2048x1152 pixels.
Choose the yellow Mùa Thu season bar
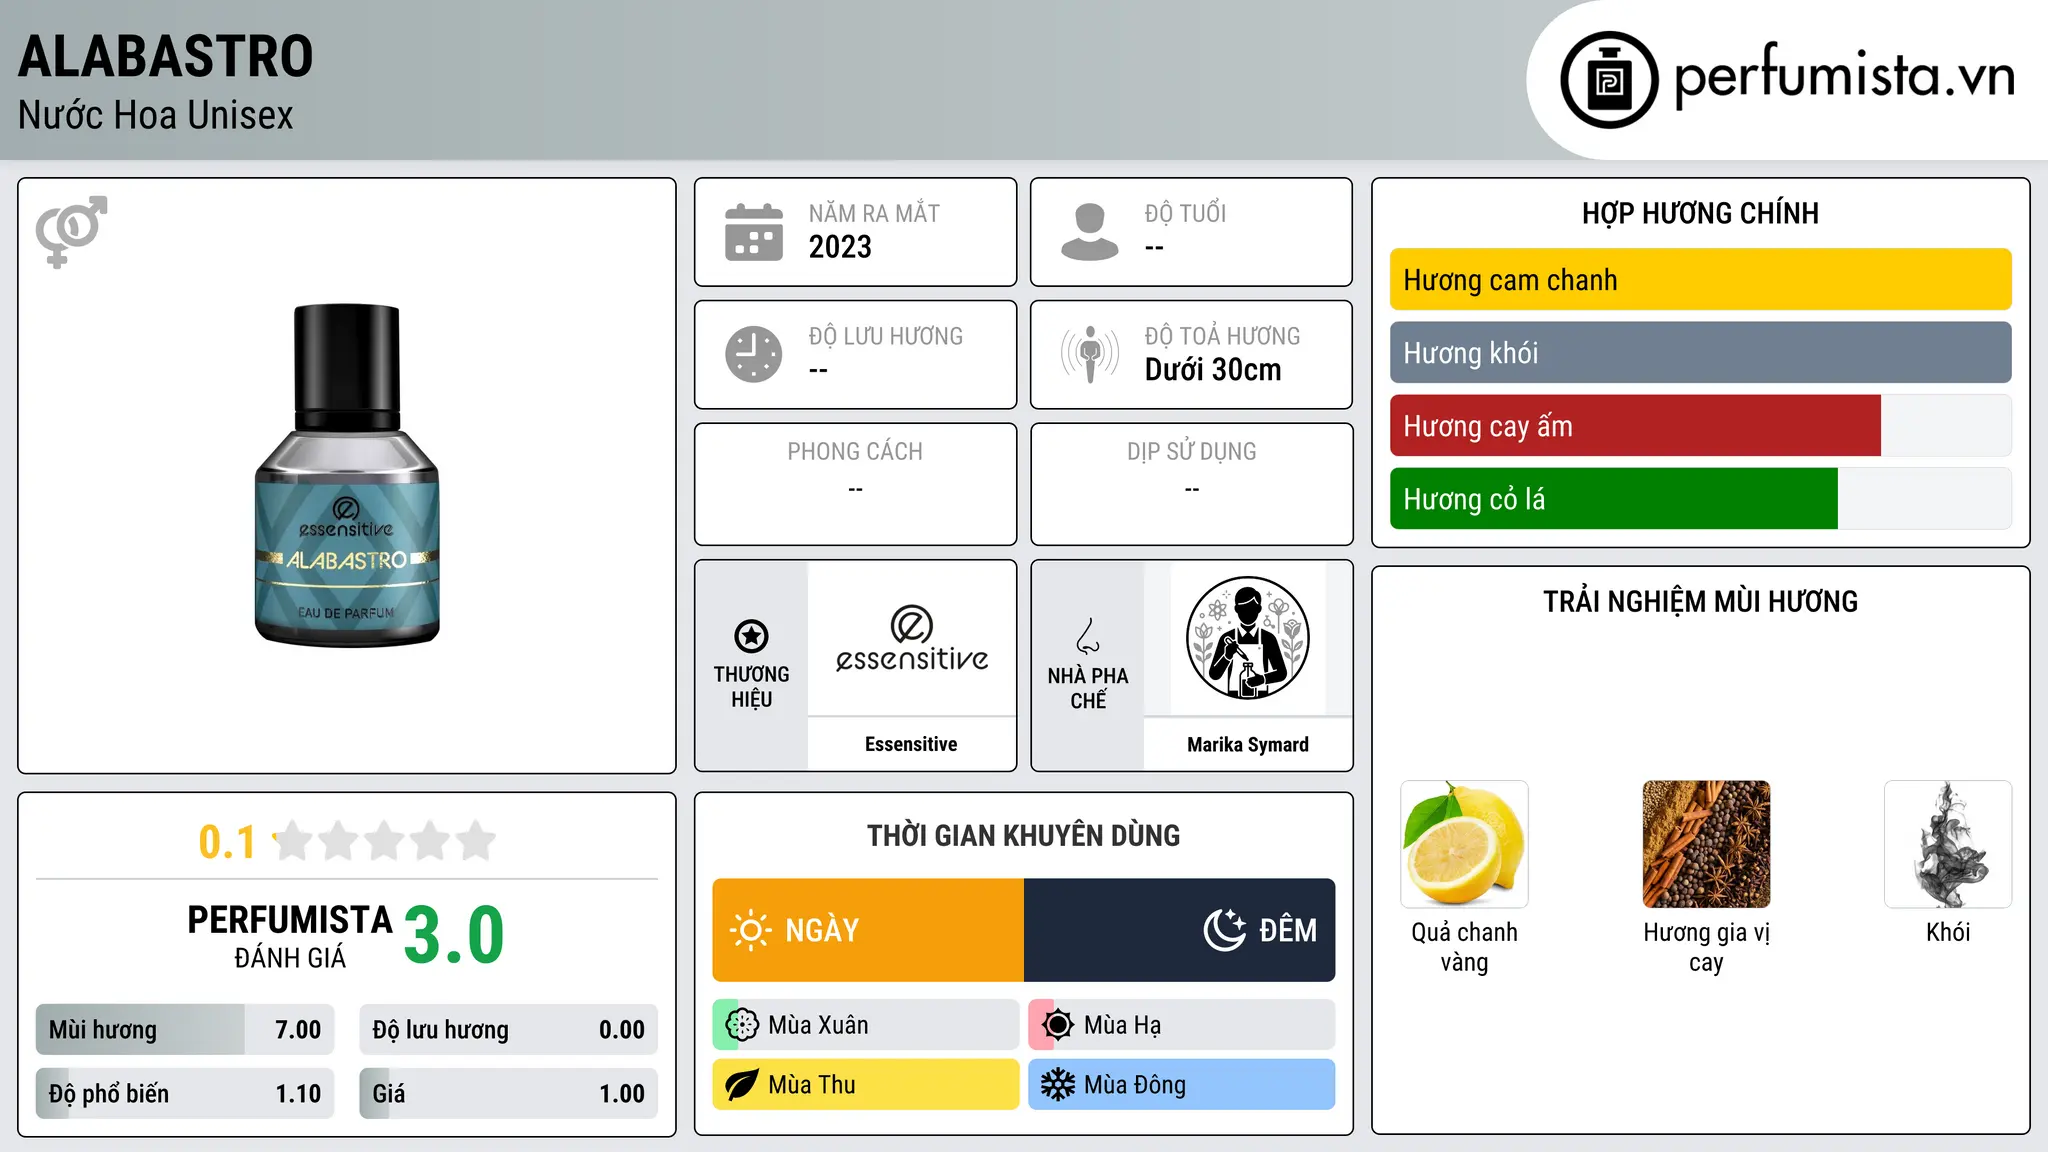pos(866,1085)
